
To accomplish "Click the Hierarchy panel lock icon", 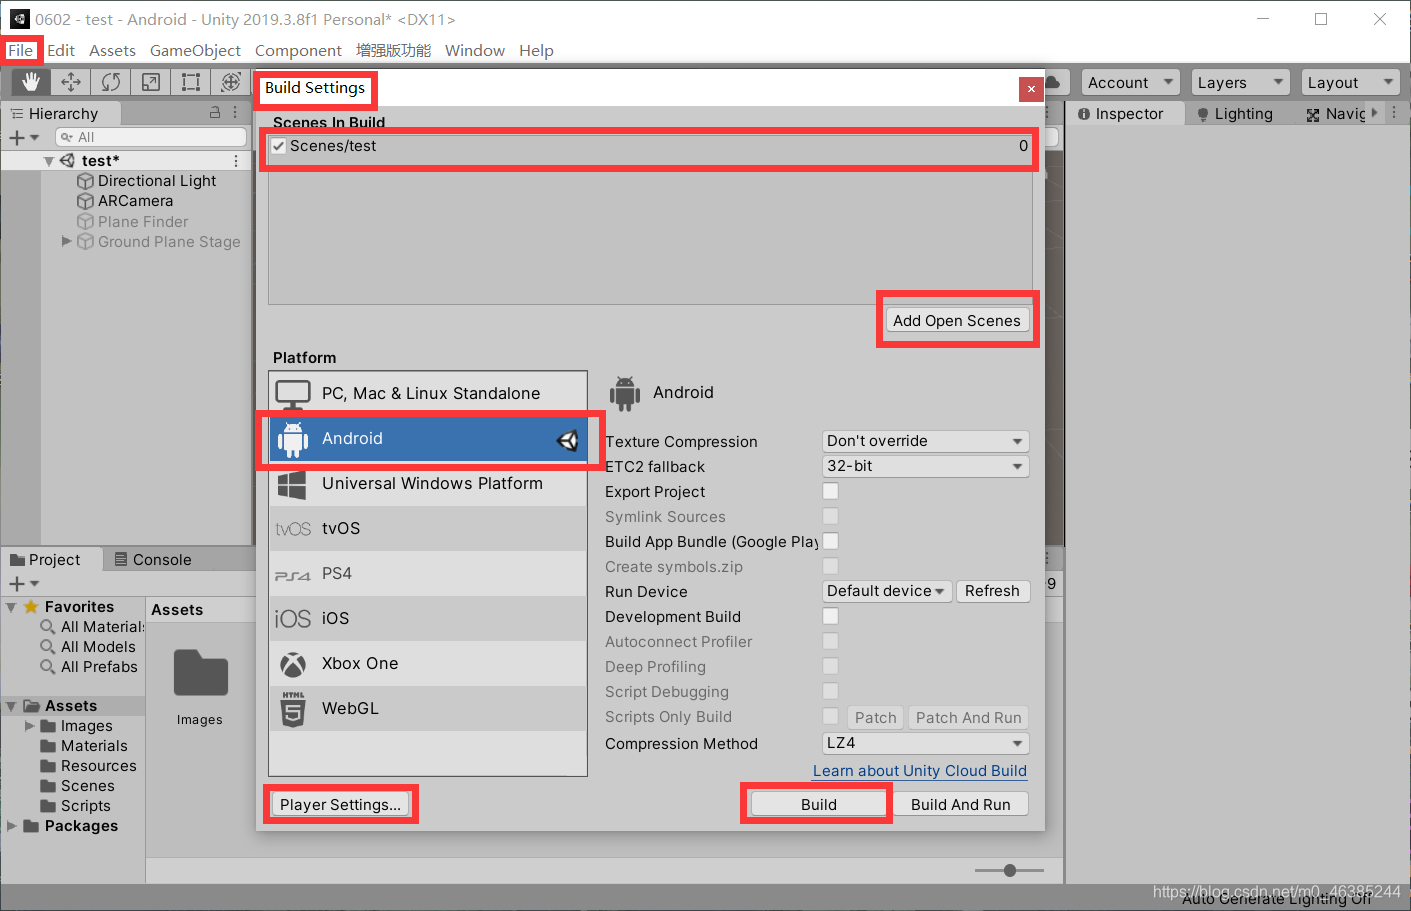I will tap(214, 113).
